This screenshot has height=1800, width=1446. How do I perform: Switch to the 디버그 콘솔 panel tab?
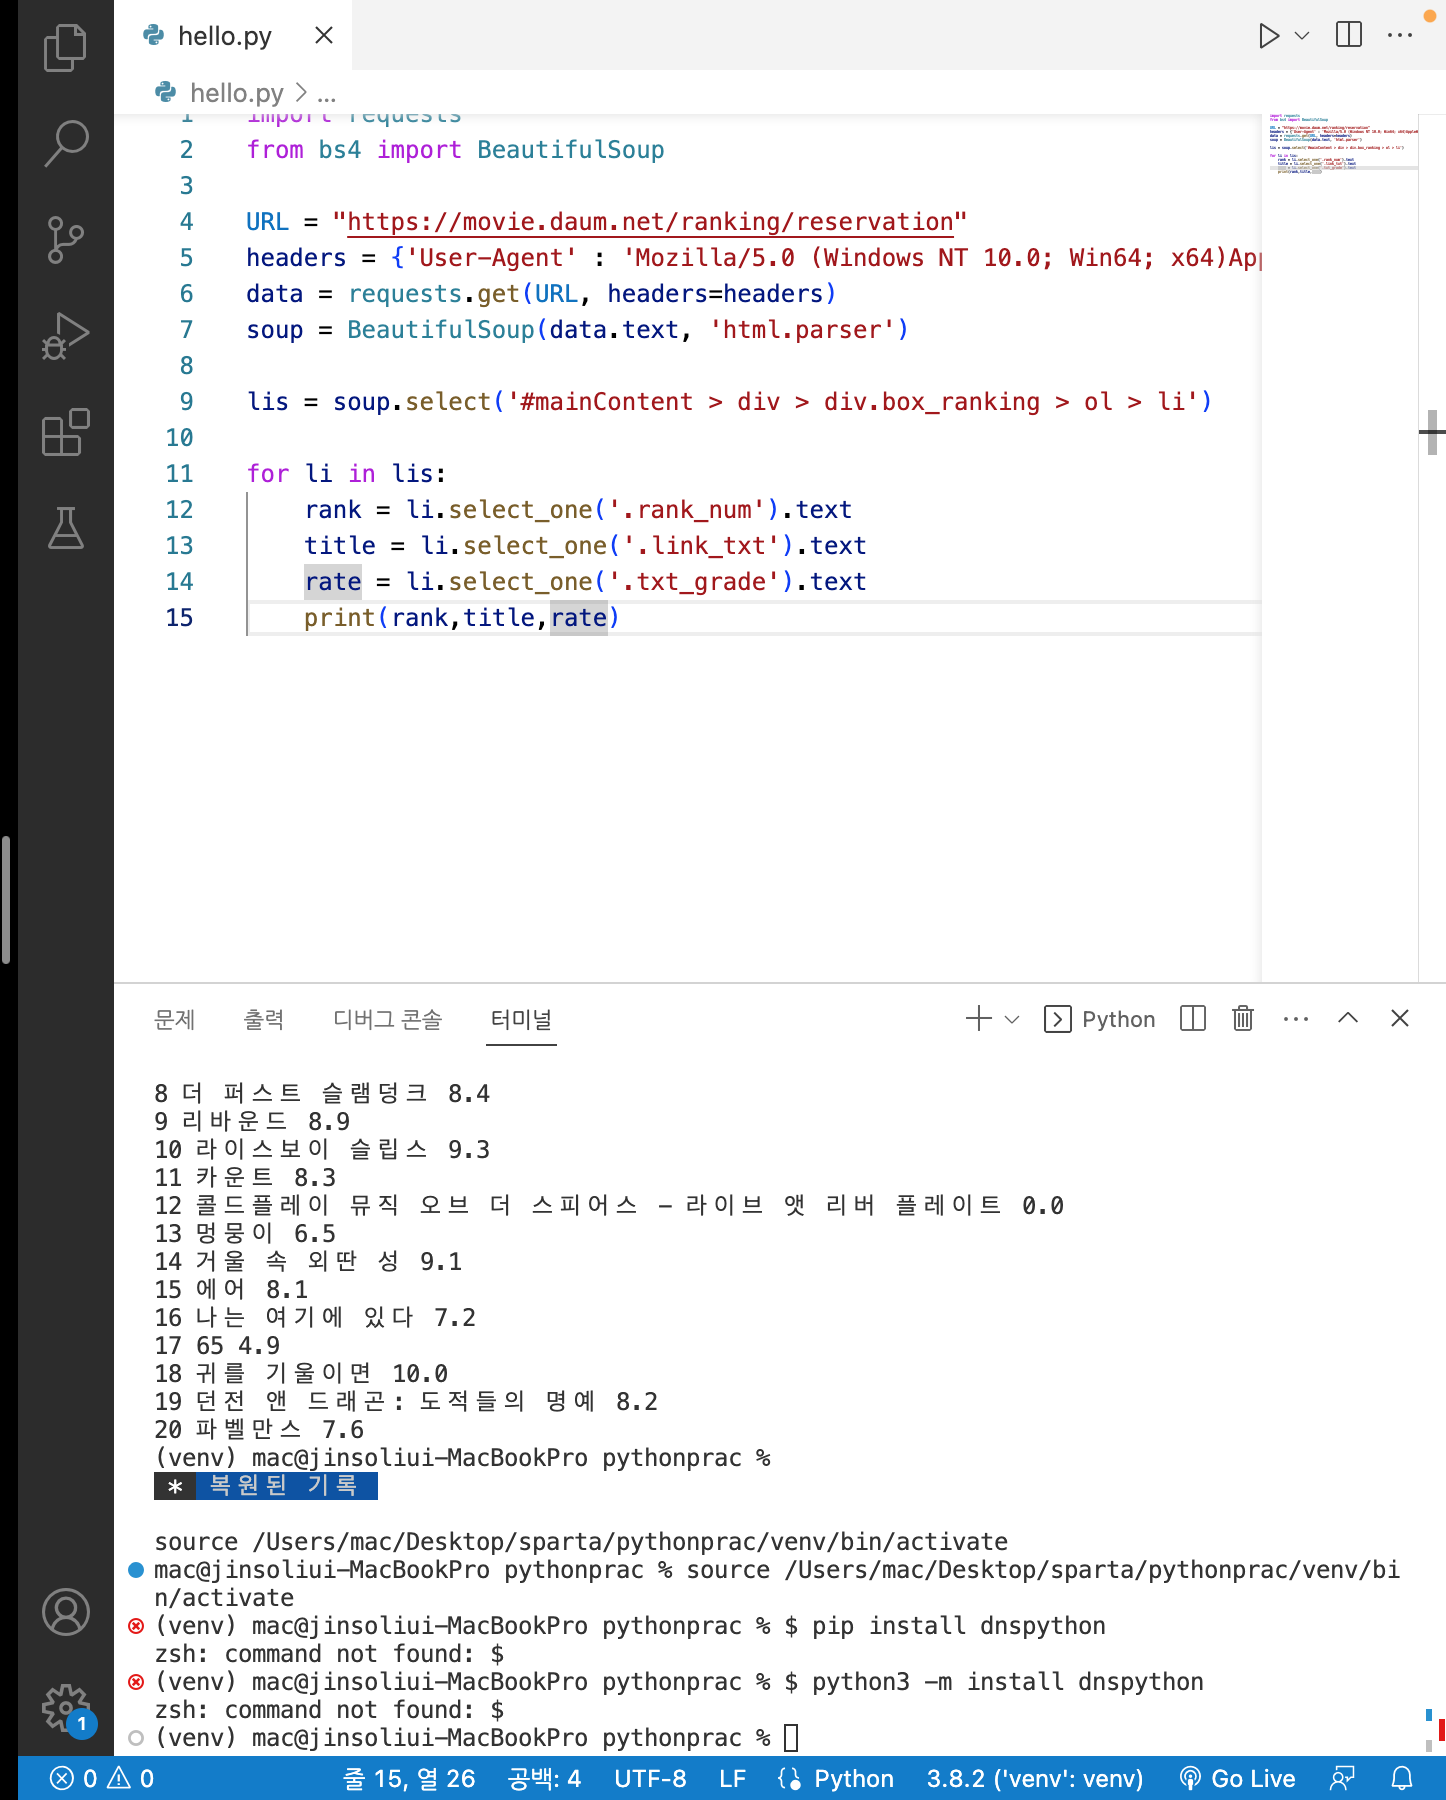point(388,1019)
